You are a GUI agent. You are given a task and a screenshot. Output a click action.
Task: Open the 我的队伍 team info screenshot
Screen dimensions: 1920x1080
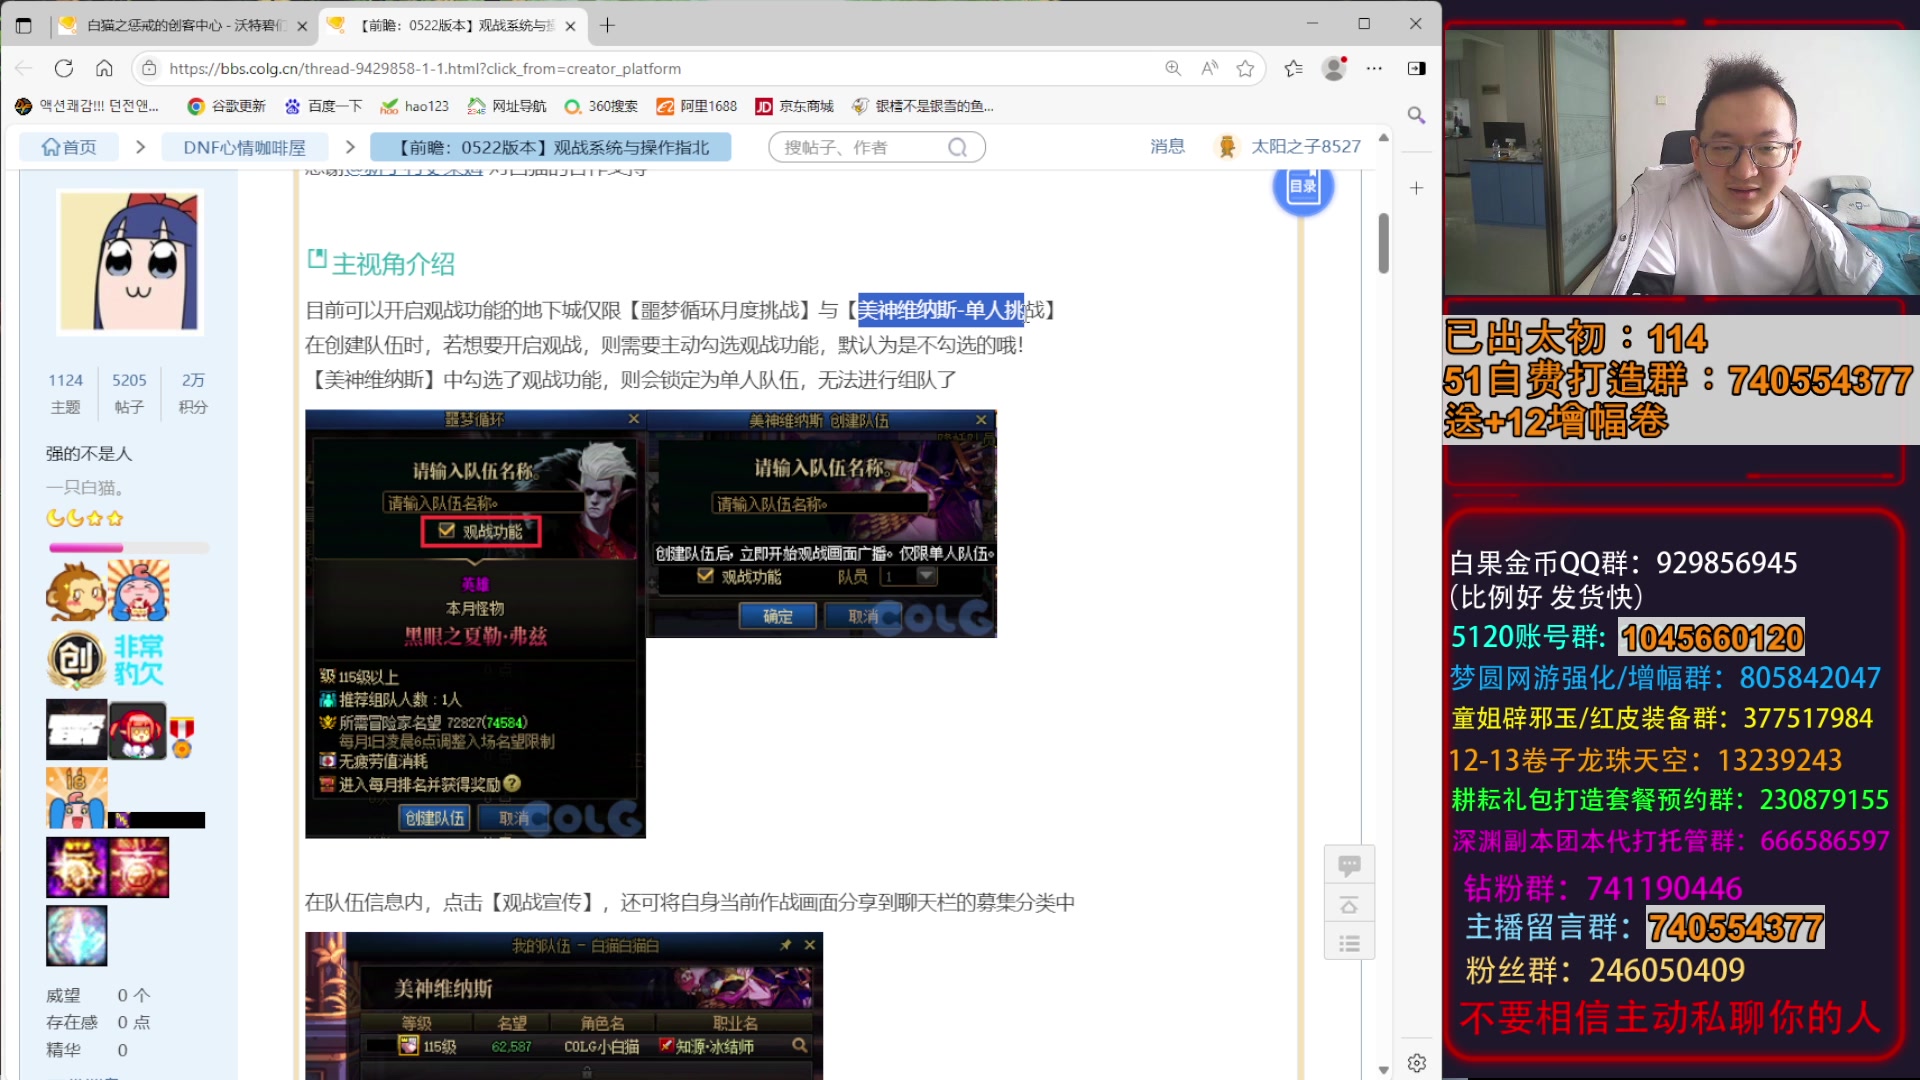coord(564,1005)
